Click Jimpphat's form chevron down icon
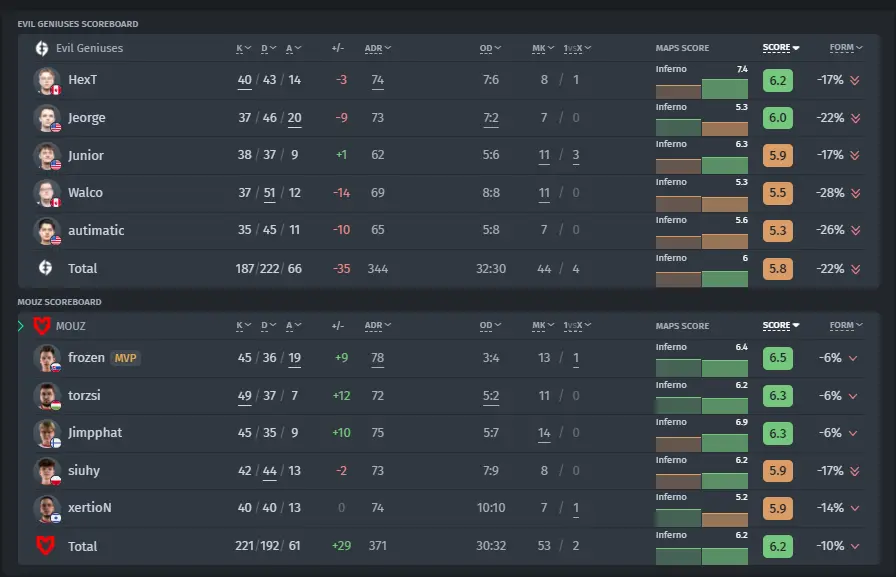The height and width of the screenshot is (577, 896). [x=853, y=434]
